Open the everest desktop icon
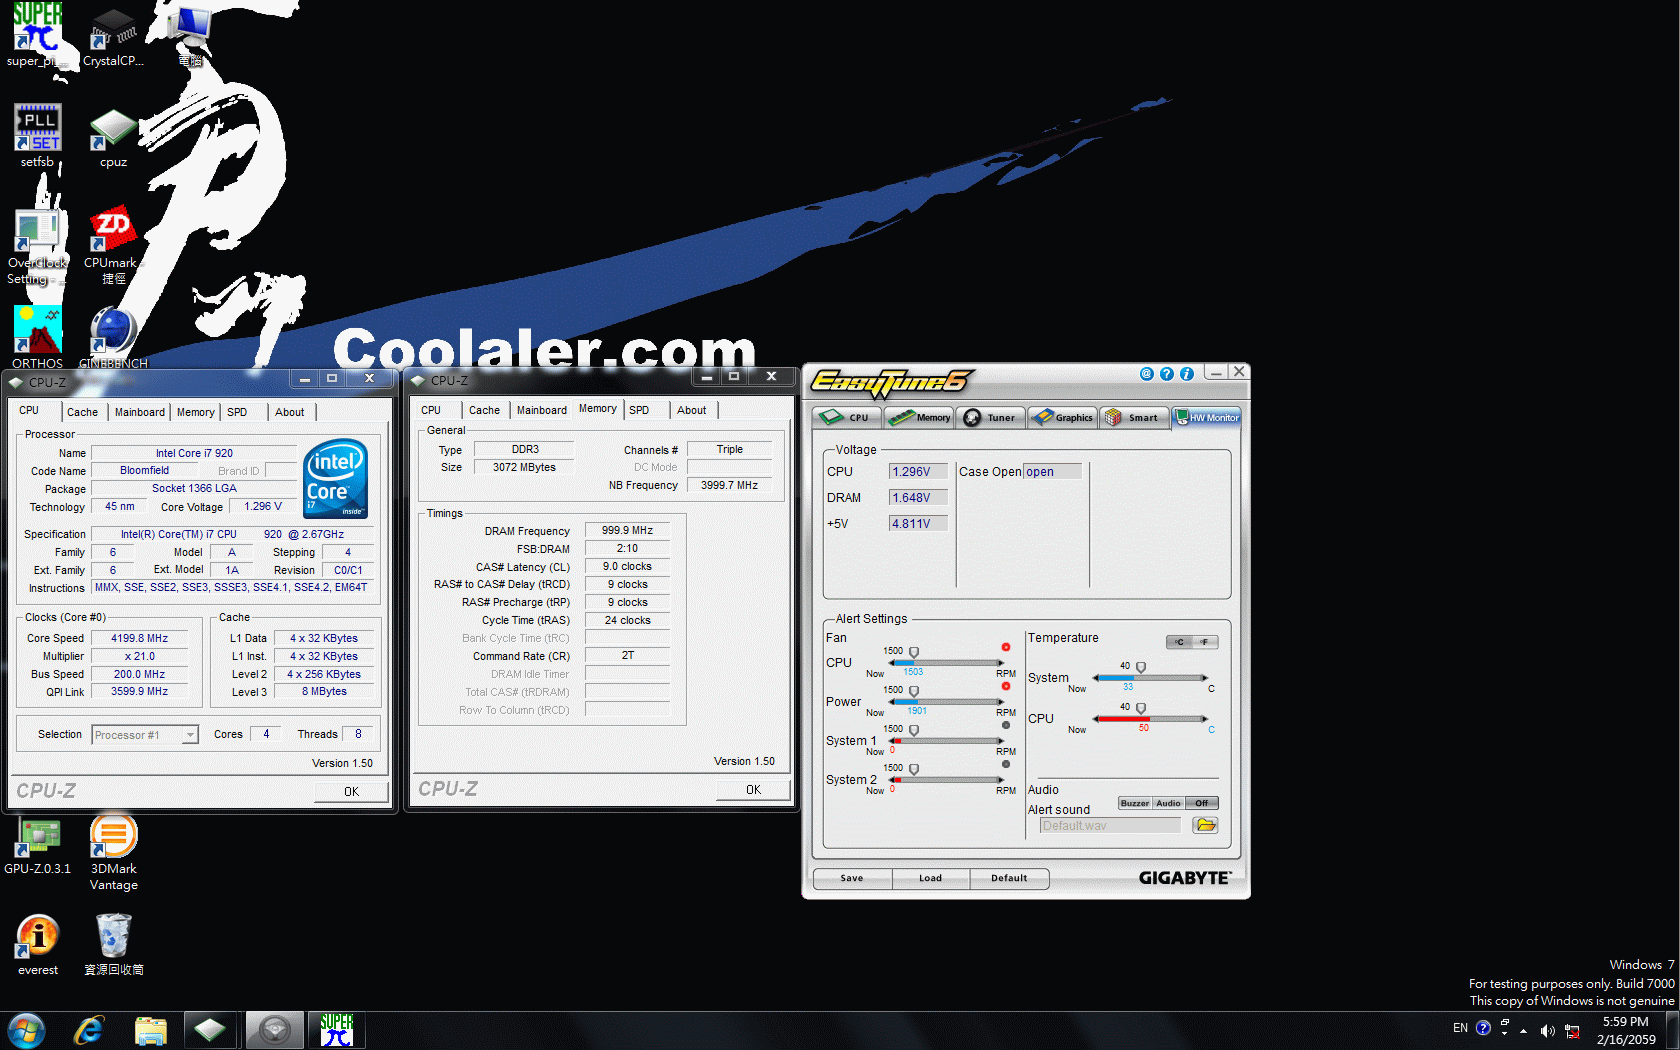The image size is (1680, 1050). [x=37, y=945]
